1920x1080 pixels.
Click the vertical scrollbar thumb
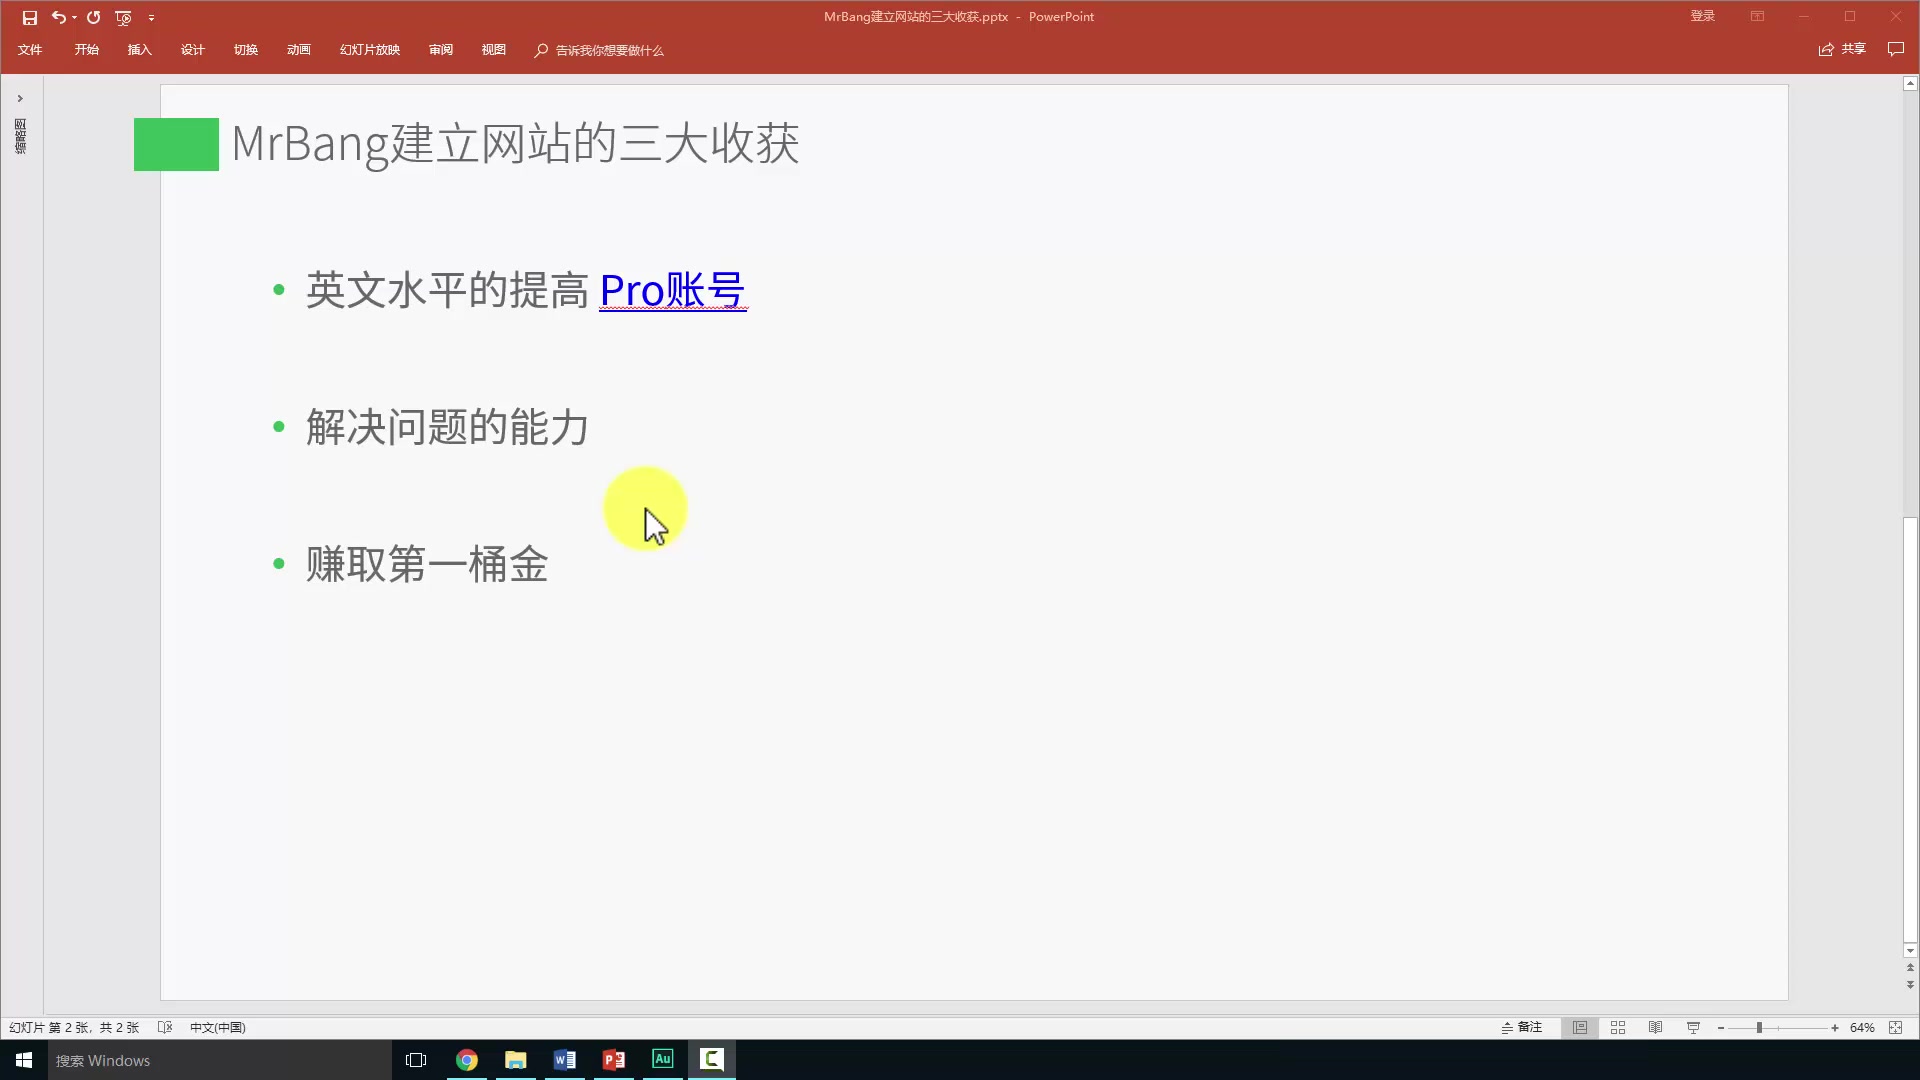pyautogui.click(x=1910, y=728)
